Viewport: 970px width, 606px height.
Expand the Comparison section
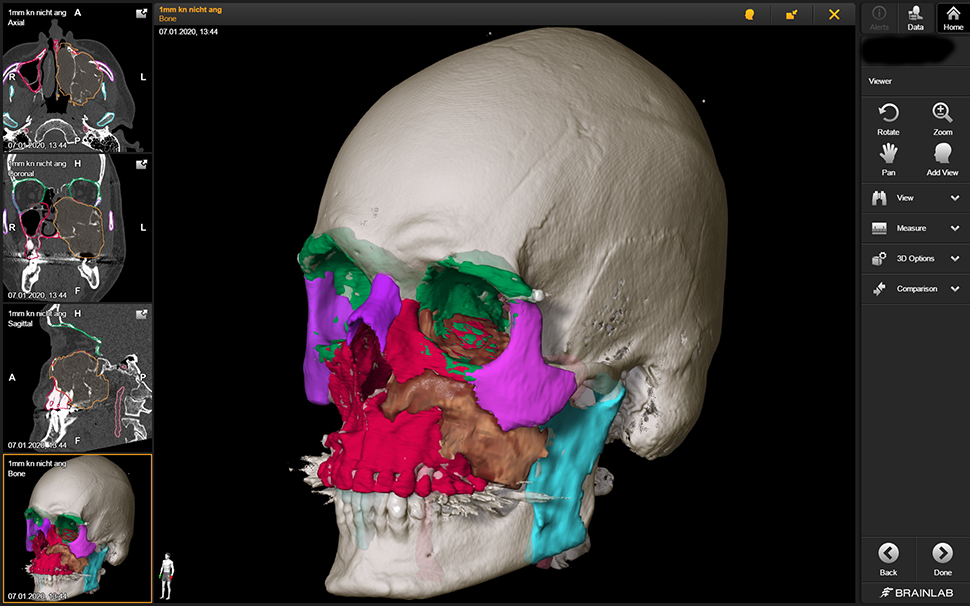coord(913,288)
